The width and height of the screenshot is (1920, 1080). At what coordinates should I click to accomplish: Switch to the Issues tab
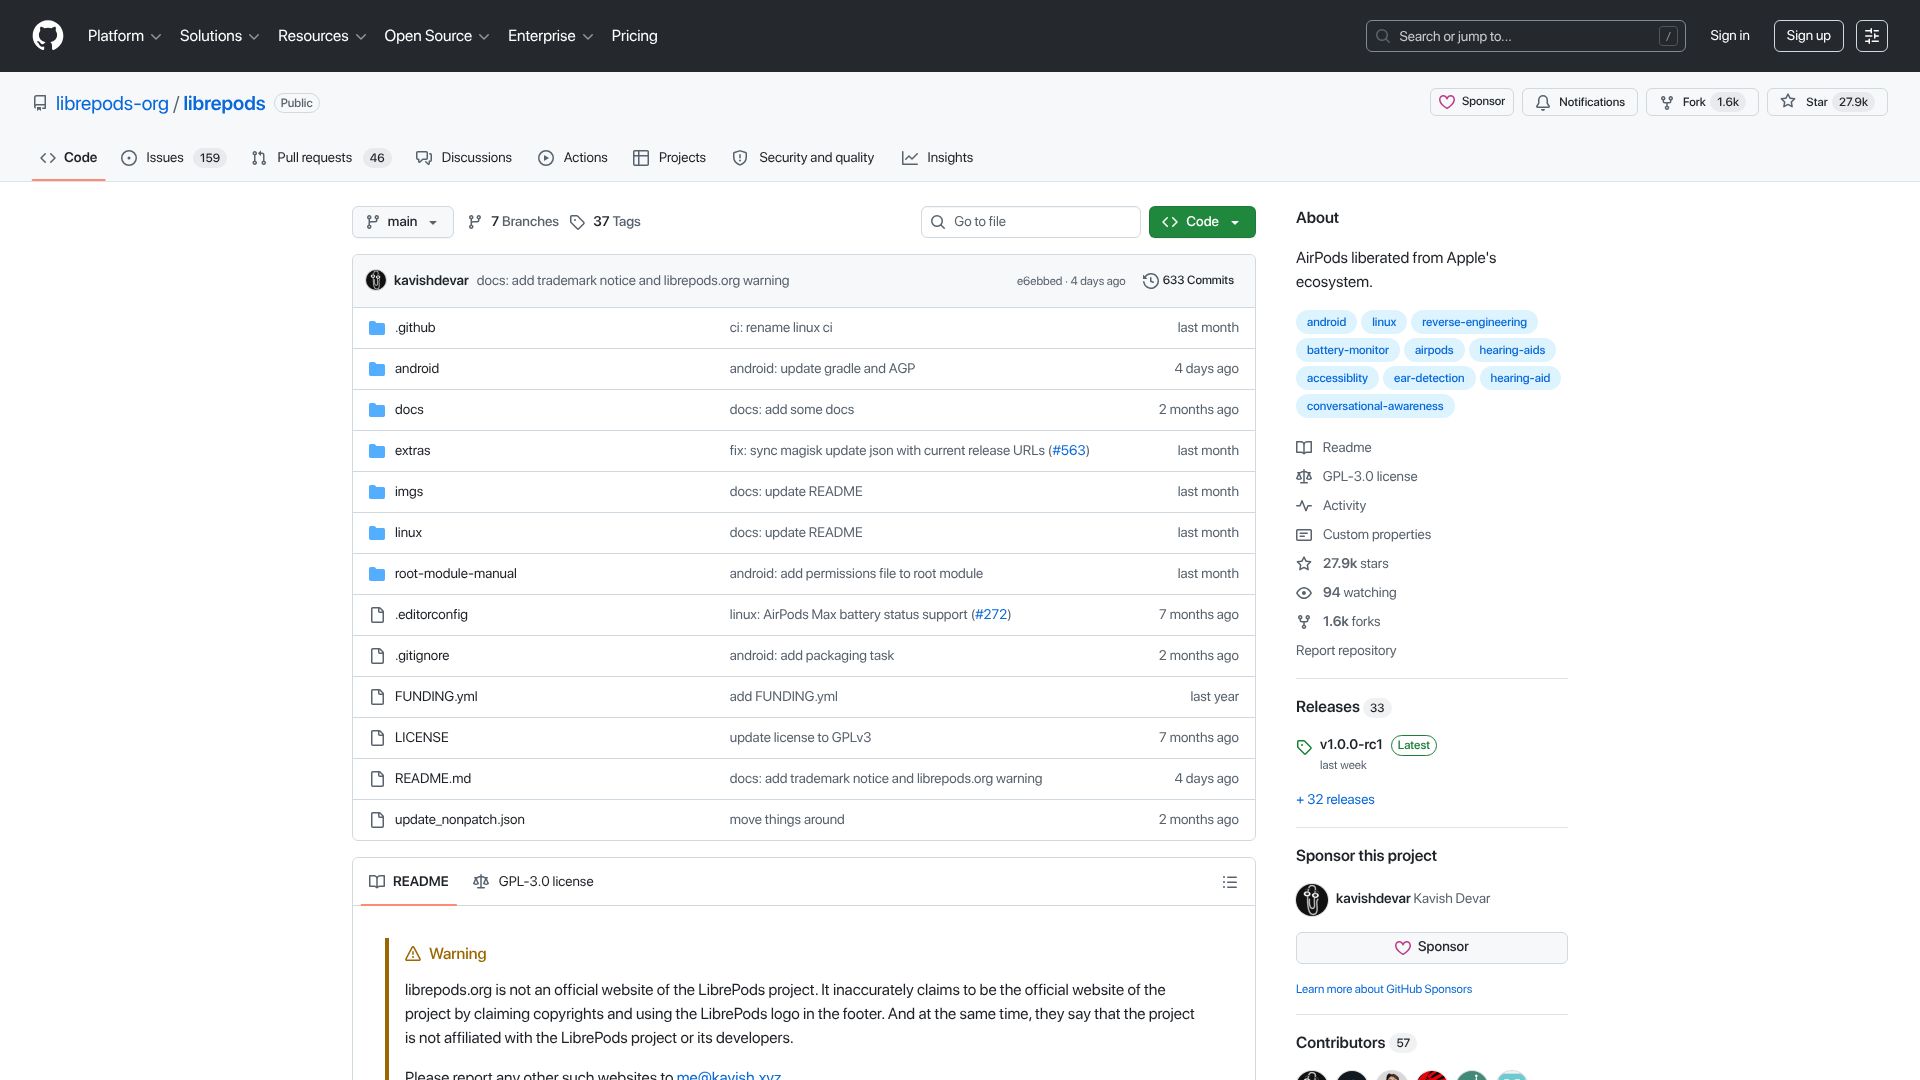pyautogui.click(x=174, y=158)
